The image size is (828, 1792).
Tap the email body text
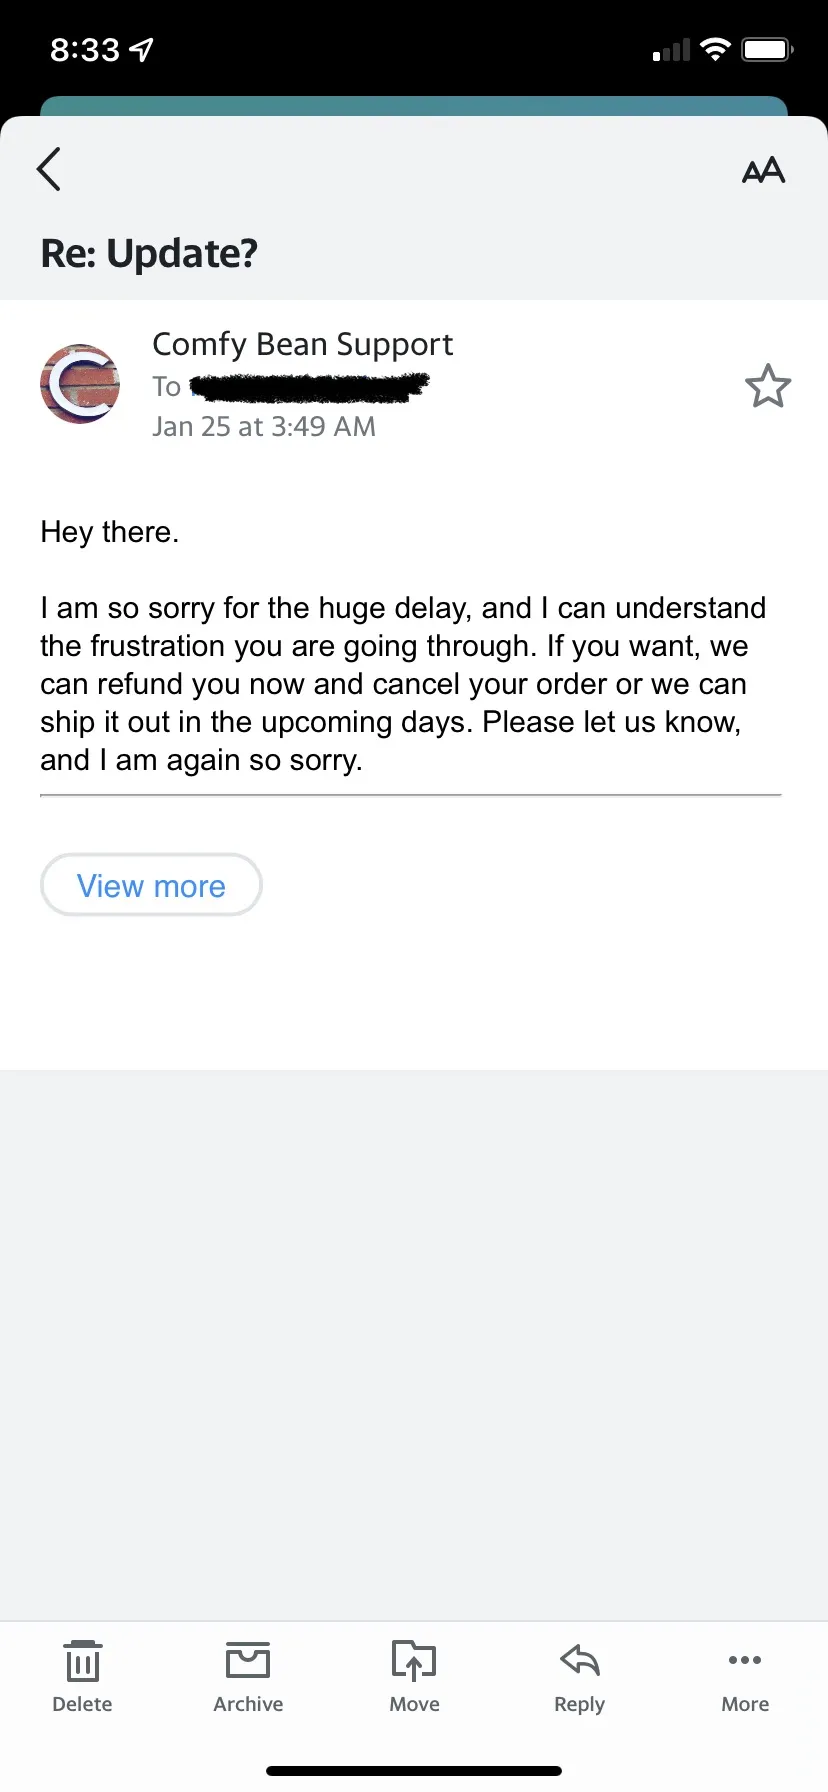click(x=404, y=684)
